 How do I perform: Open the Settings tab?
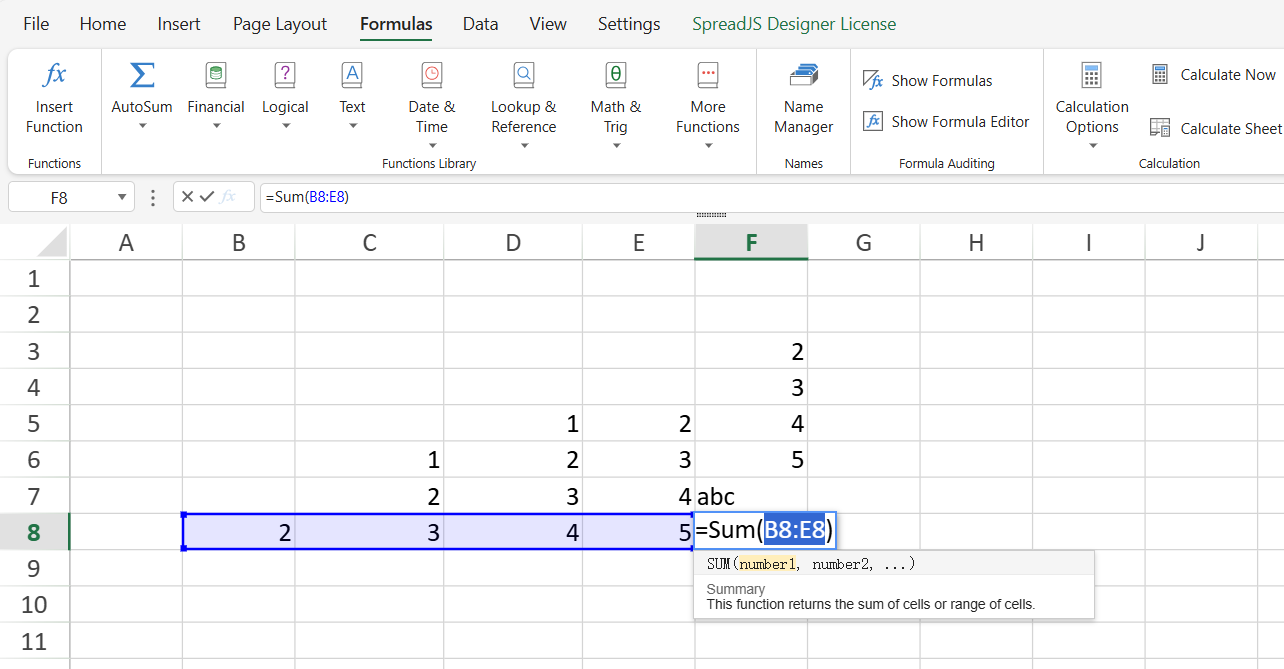tap(629, 24)
